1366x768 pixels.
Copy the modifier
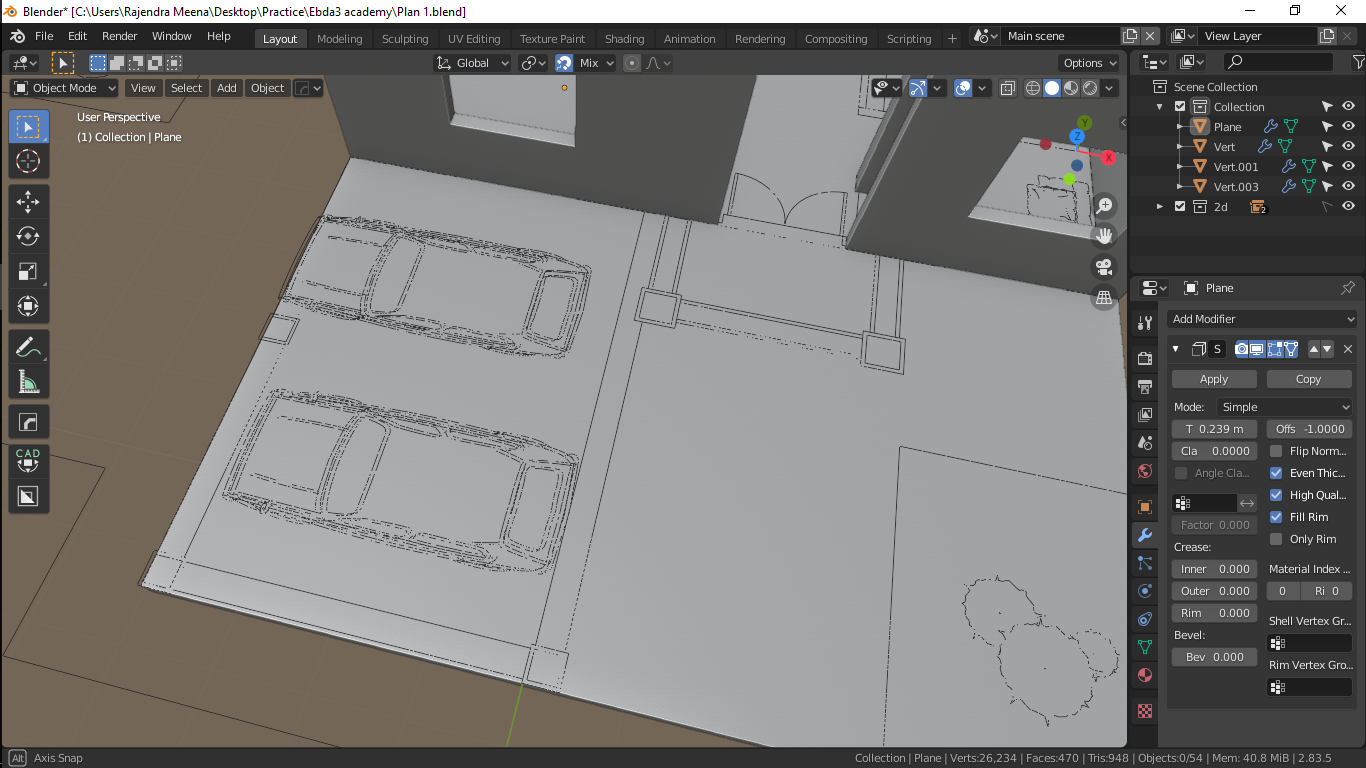click(1308, 379)
